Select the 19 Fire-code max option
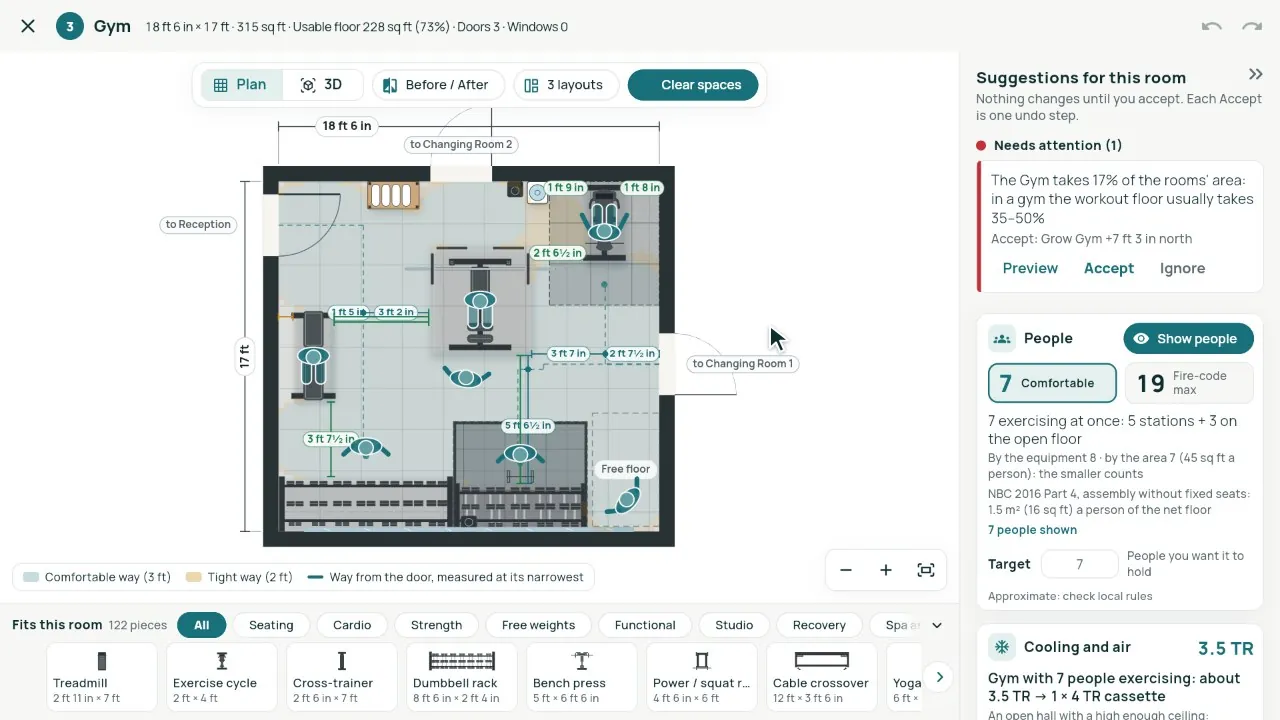 tap(1189, 383)
